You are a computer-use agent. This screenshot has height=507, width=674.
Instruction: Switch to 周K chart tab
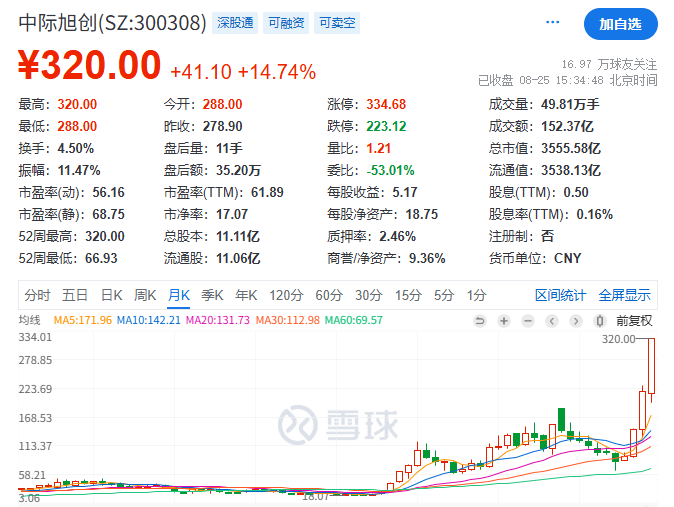(145, 295)
